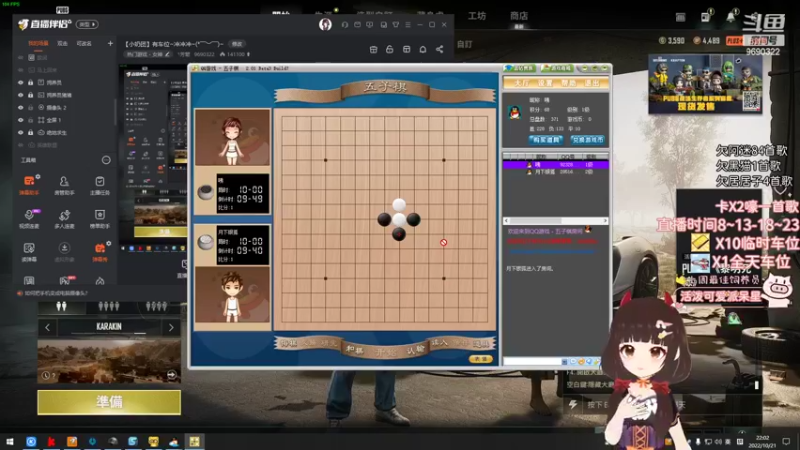Click the headset support icon in the title bar
The height and width of the screenshot is (450, 800).
point(345,24)
